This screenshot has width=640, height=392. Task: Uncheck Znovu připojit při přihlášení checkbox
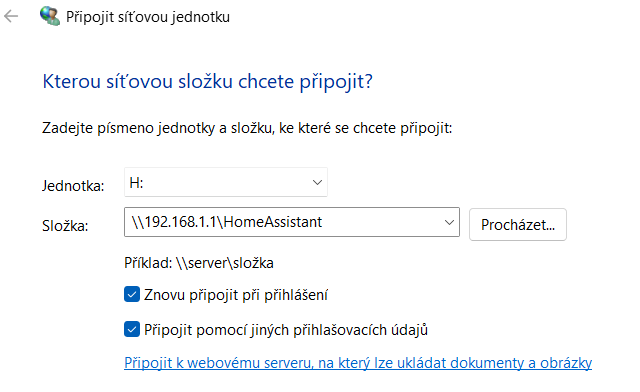pyautogui.click(x=132, y=294)
